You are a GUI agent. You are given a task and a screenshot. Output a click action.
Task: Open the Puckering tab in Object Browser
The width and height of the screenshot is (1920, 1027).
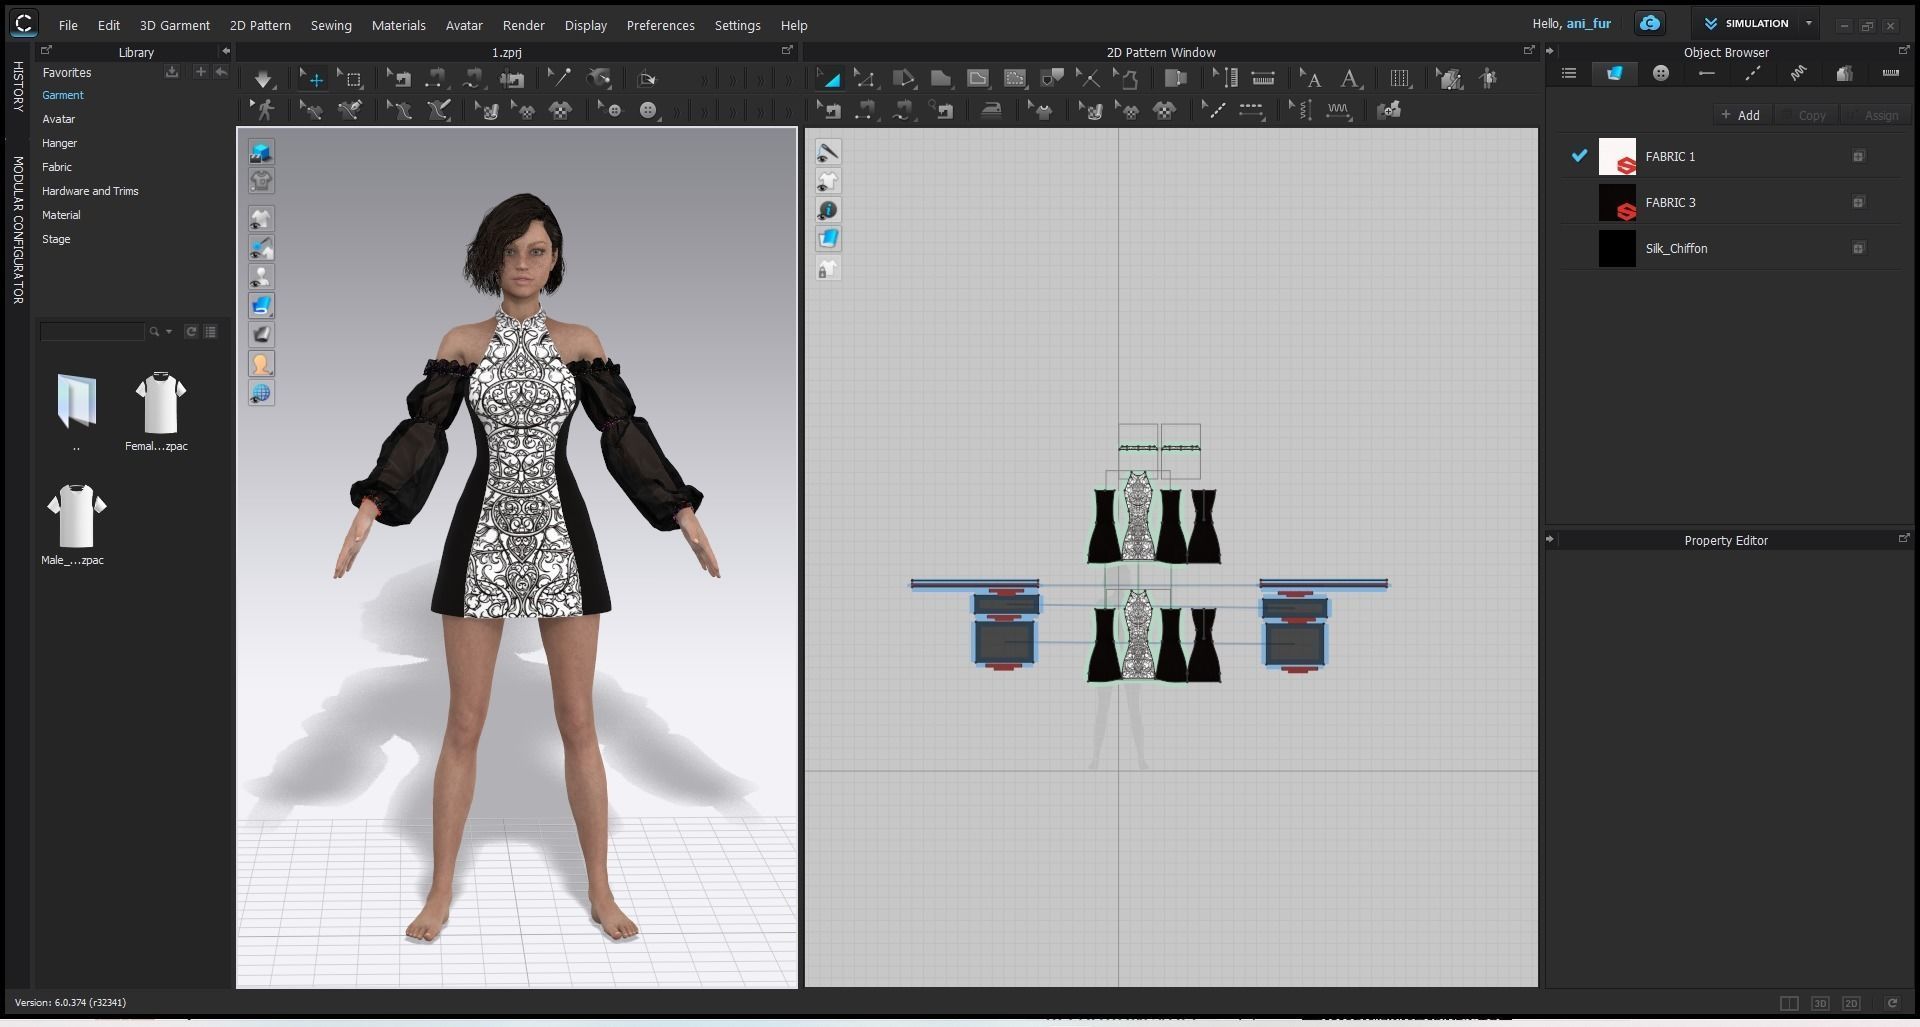click(1799, 73)
